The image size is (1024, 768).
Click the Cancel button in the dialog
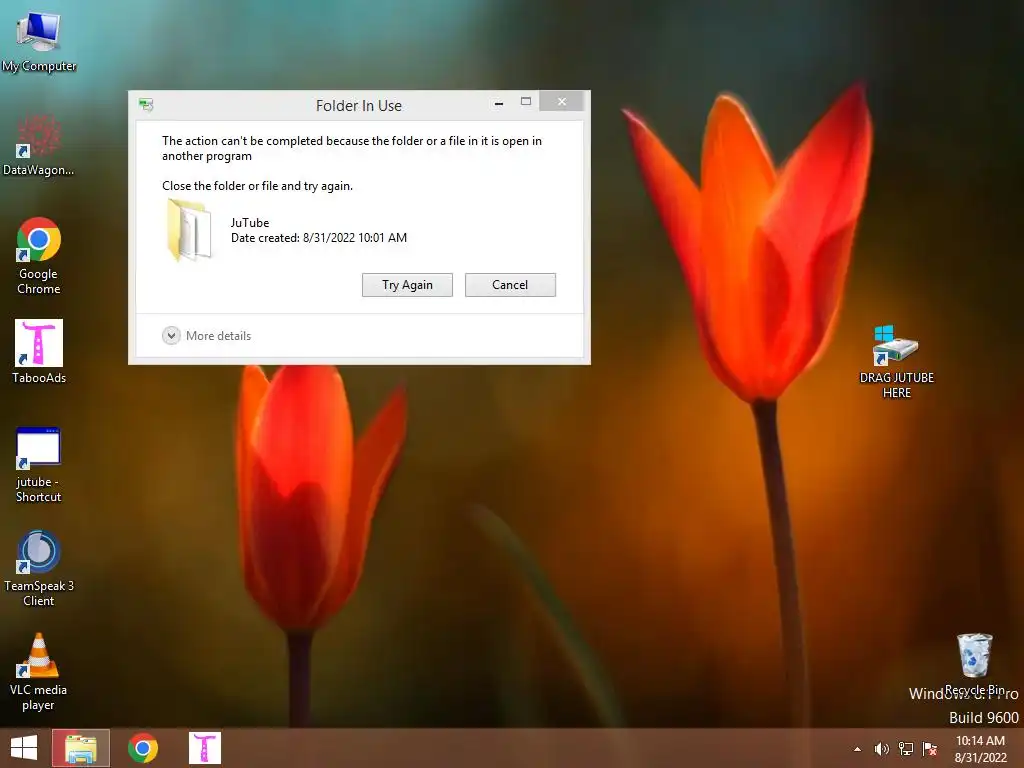coord(510,285)
